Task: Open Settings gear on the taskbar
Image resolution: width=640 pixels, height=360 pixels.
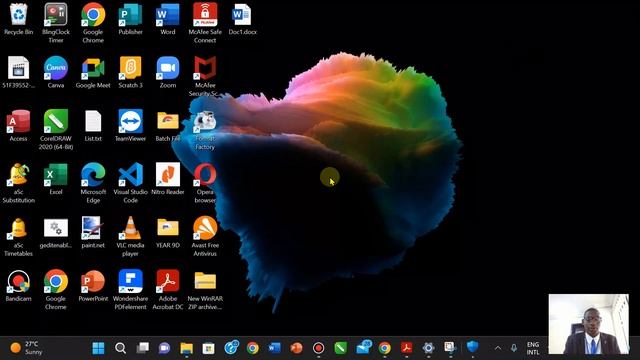Action: 428,348
